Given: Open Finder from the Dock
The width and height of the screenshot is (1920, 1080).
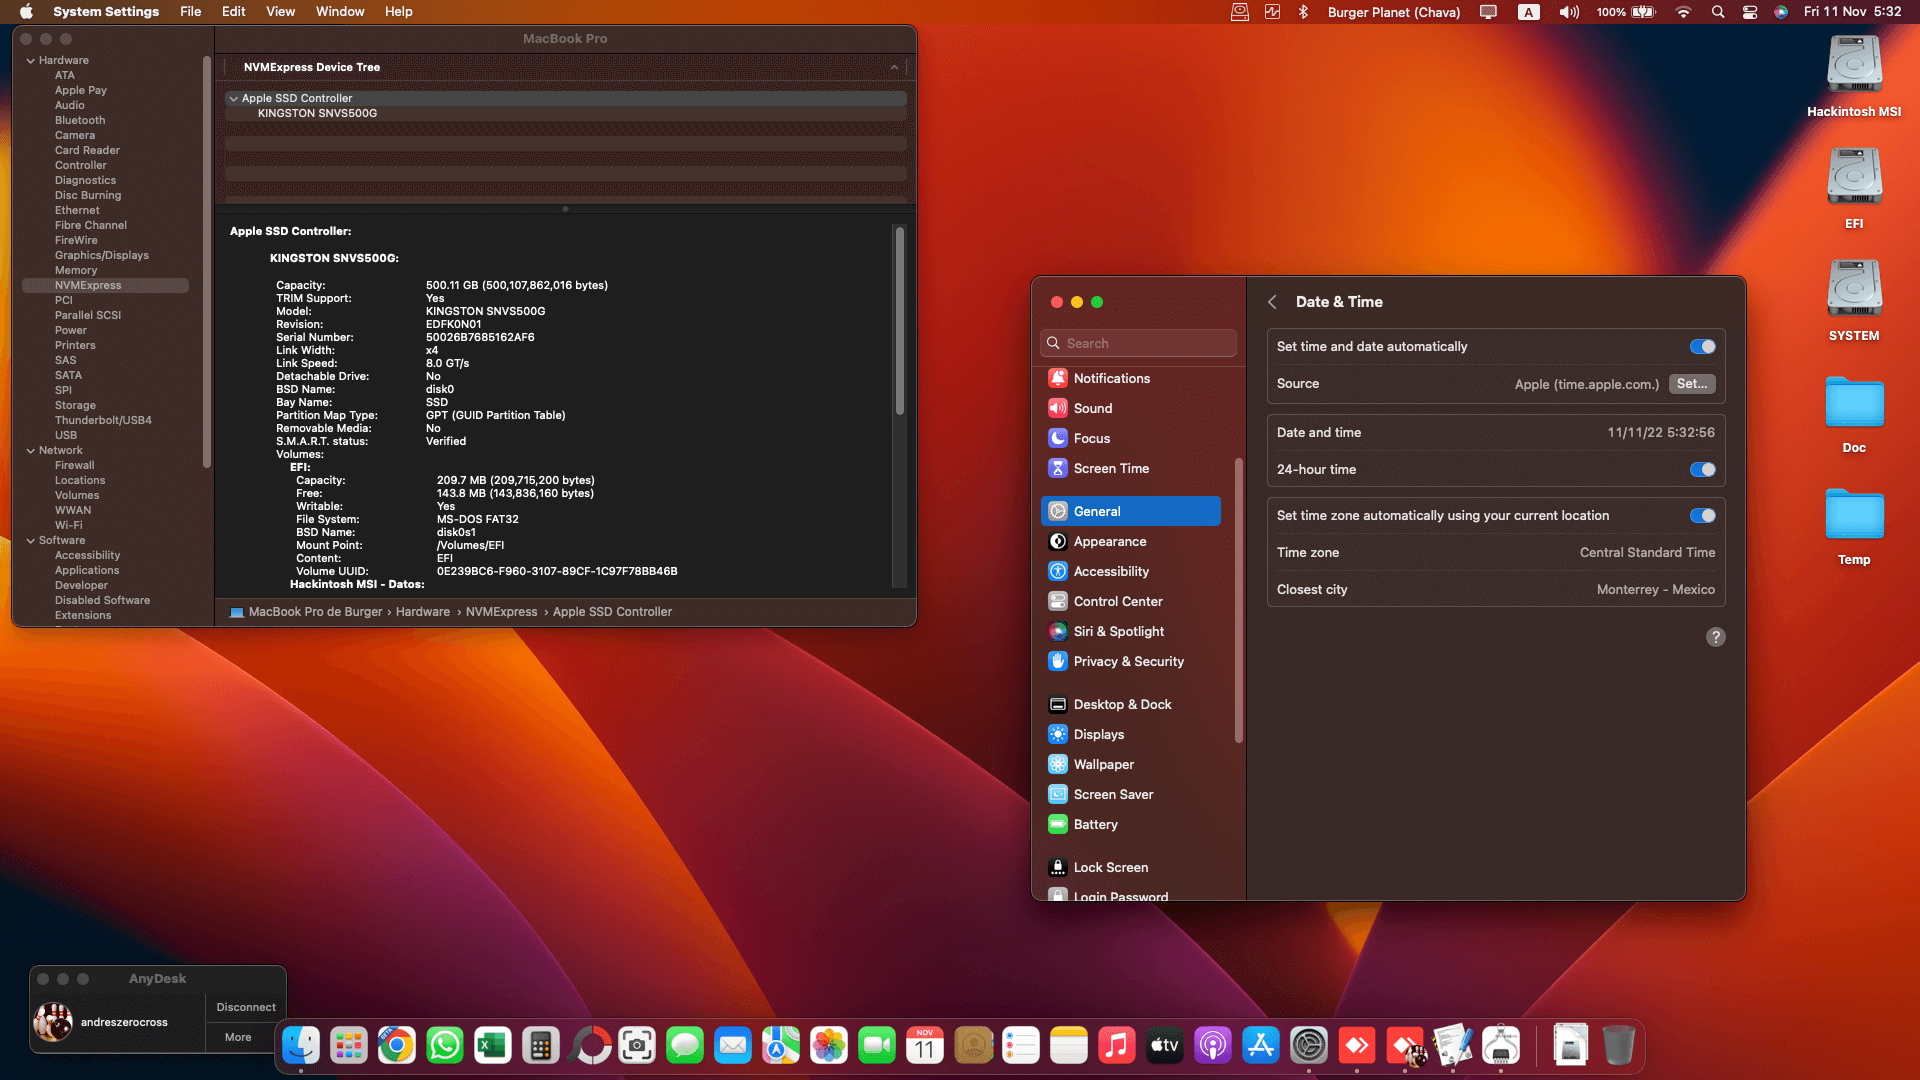Looking at the screenshot, I should (301, 1046).
